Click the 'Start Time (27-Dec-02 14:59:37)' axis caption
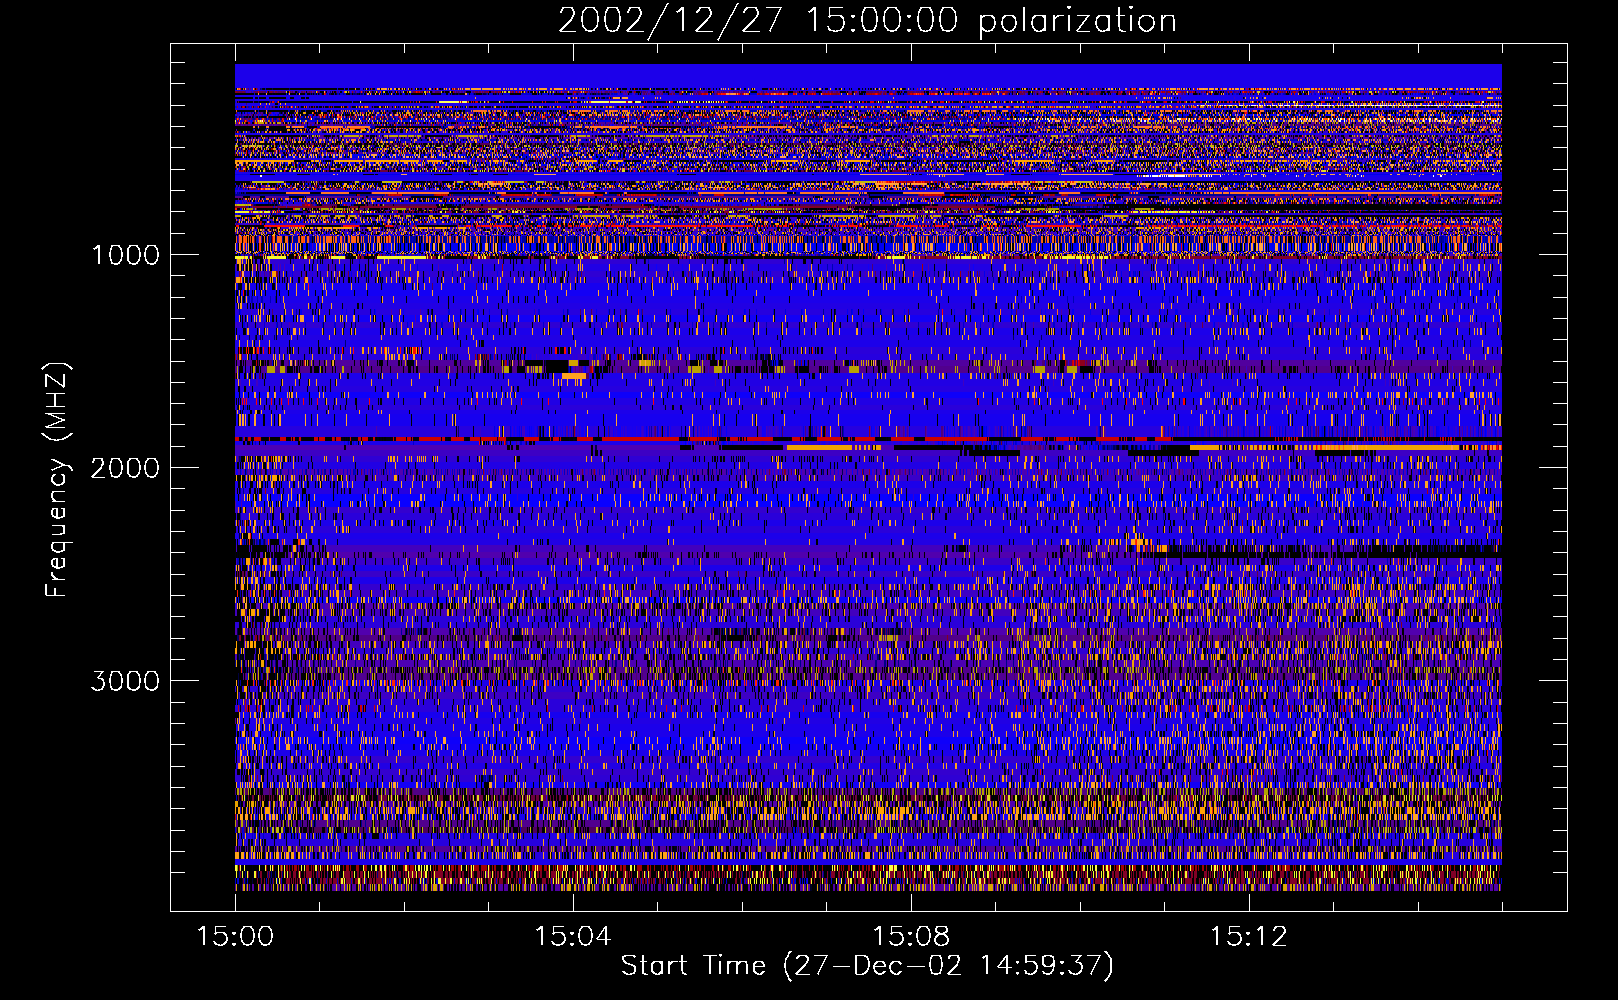Viewport: 1618px width, 1000px height. click(x=867, y=966)
